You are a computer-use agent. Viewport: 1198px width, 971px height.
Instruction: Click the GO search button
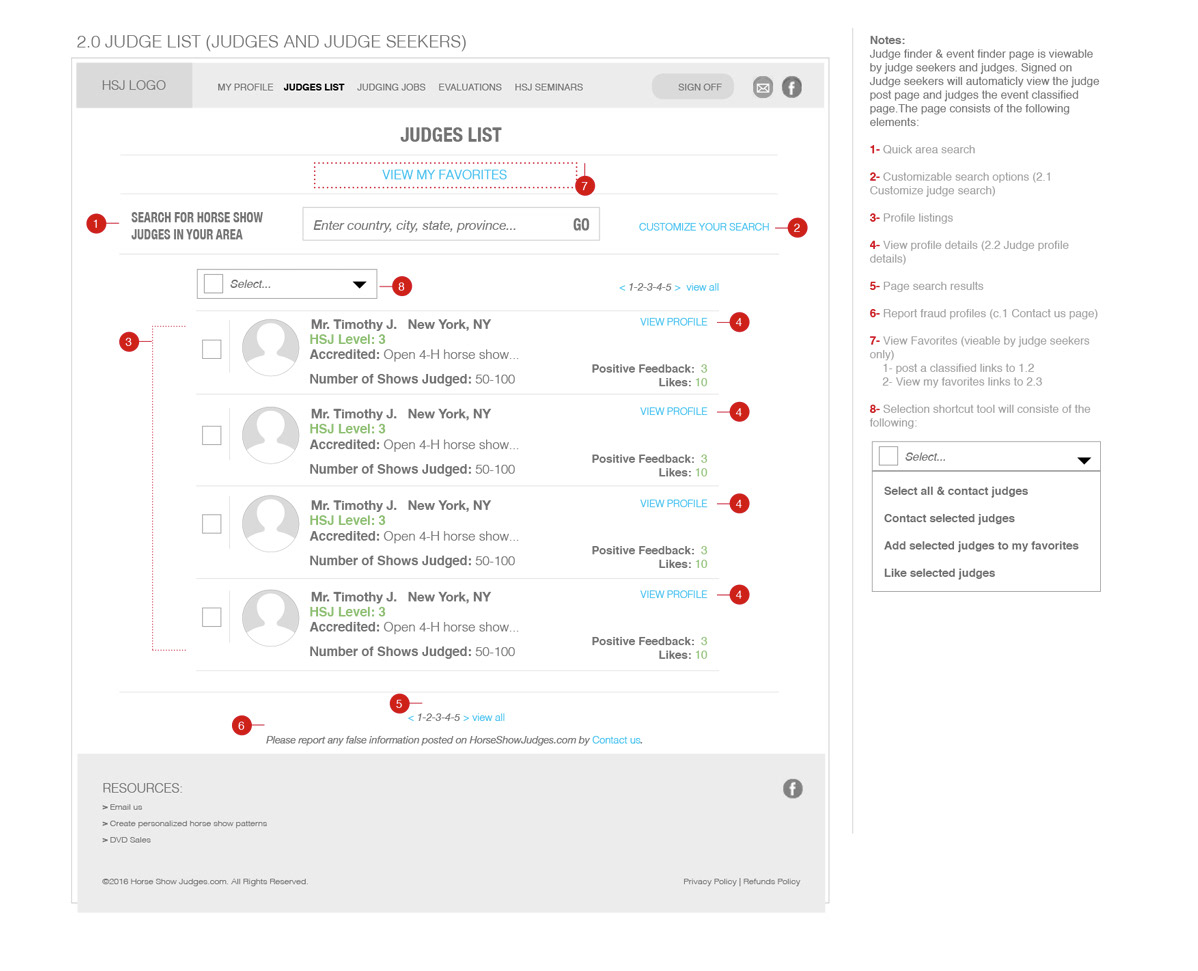(581, 225)
